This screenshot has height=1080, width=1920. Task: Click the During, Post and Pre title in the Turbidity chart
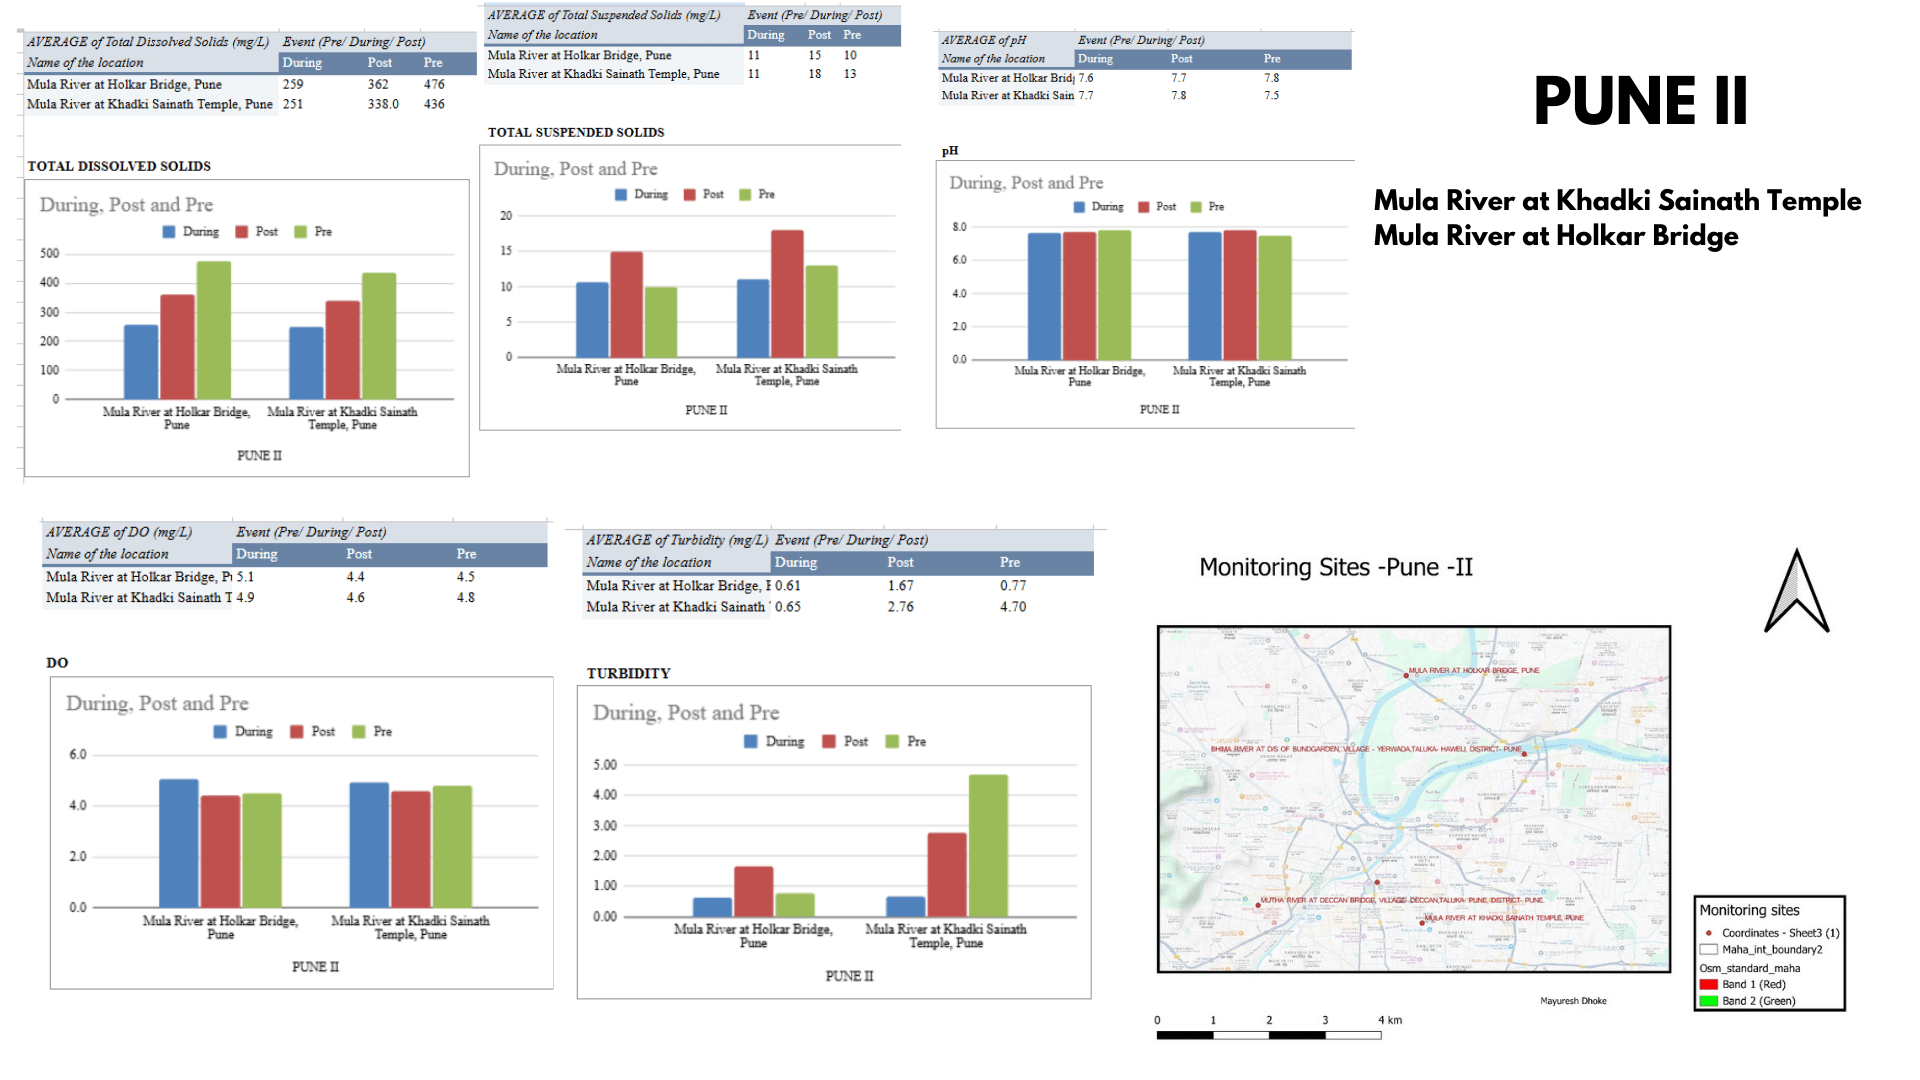(686, 713)
